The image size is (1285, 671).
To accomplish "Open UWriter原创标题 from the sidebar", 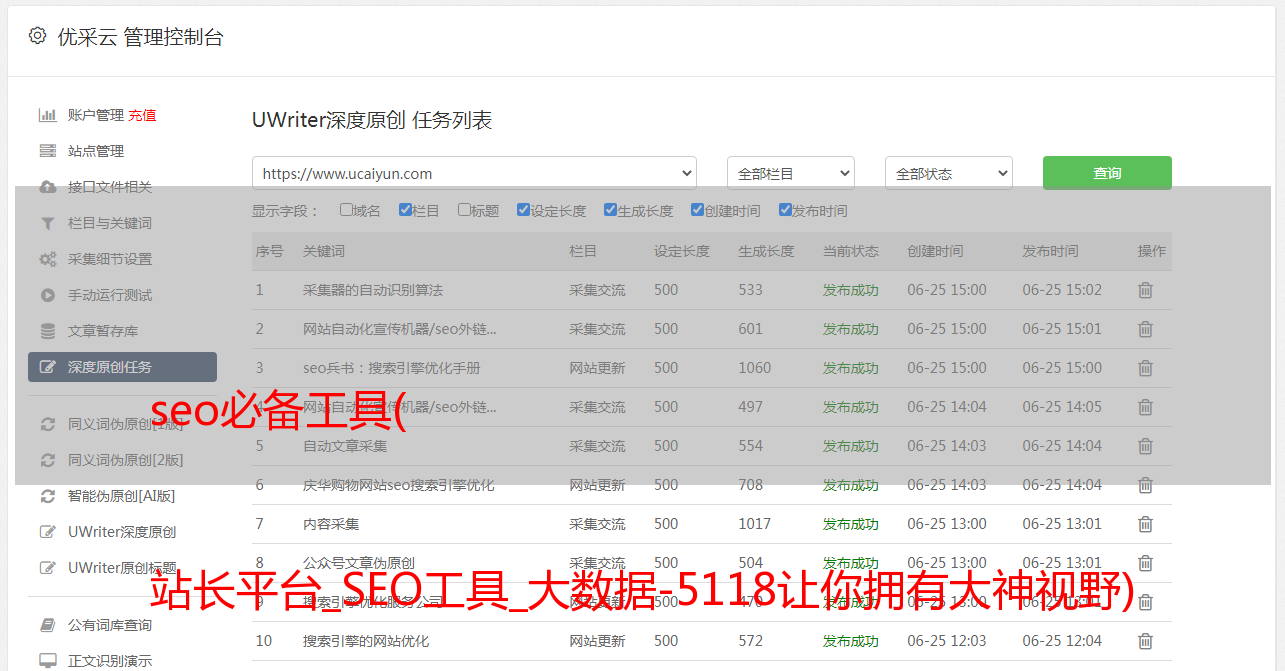I will click(122, 568).
